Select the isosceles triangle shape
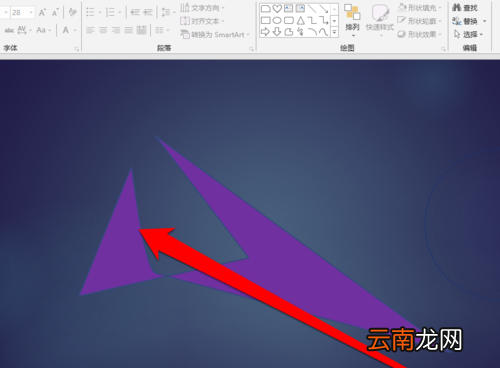This screenshot has width=500, height=368. [300, 20]
